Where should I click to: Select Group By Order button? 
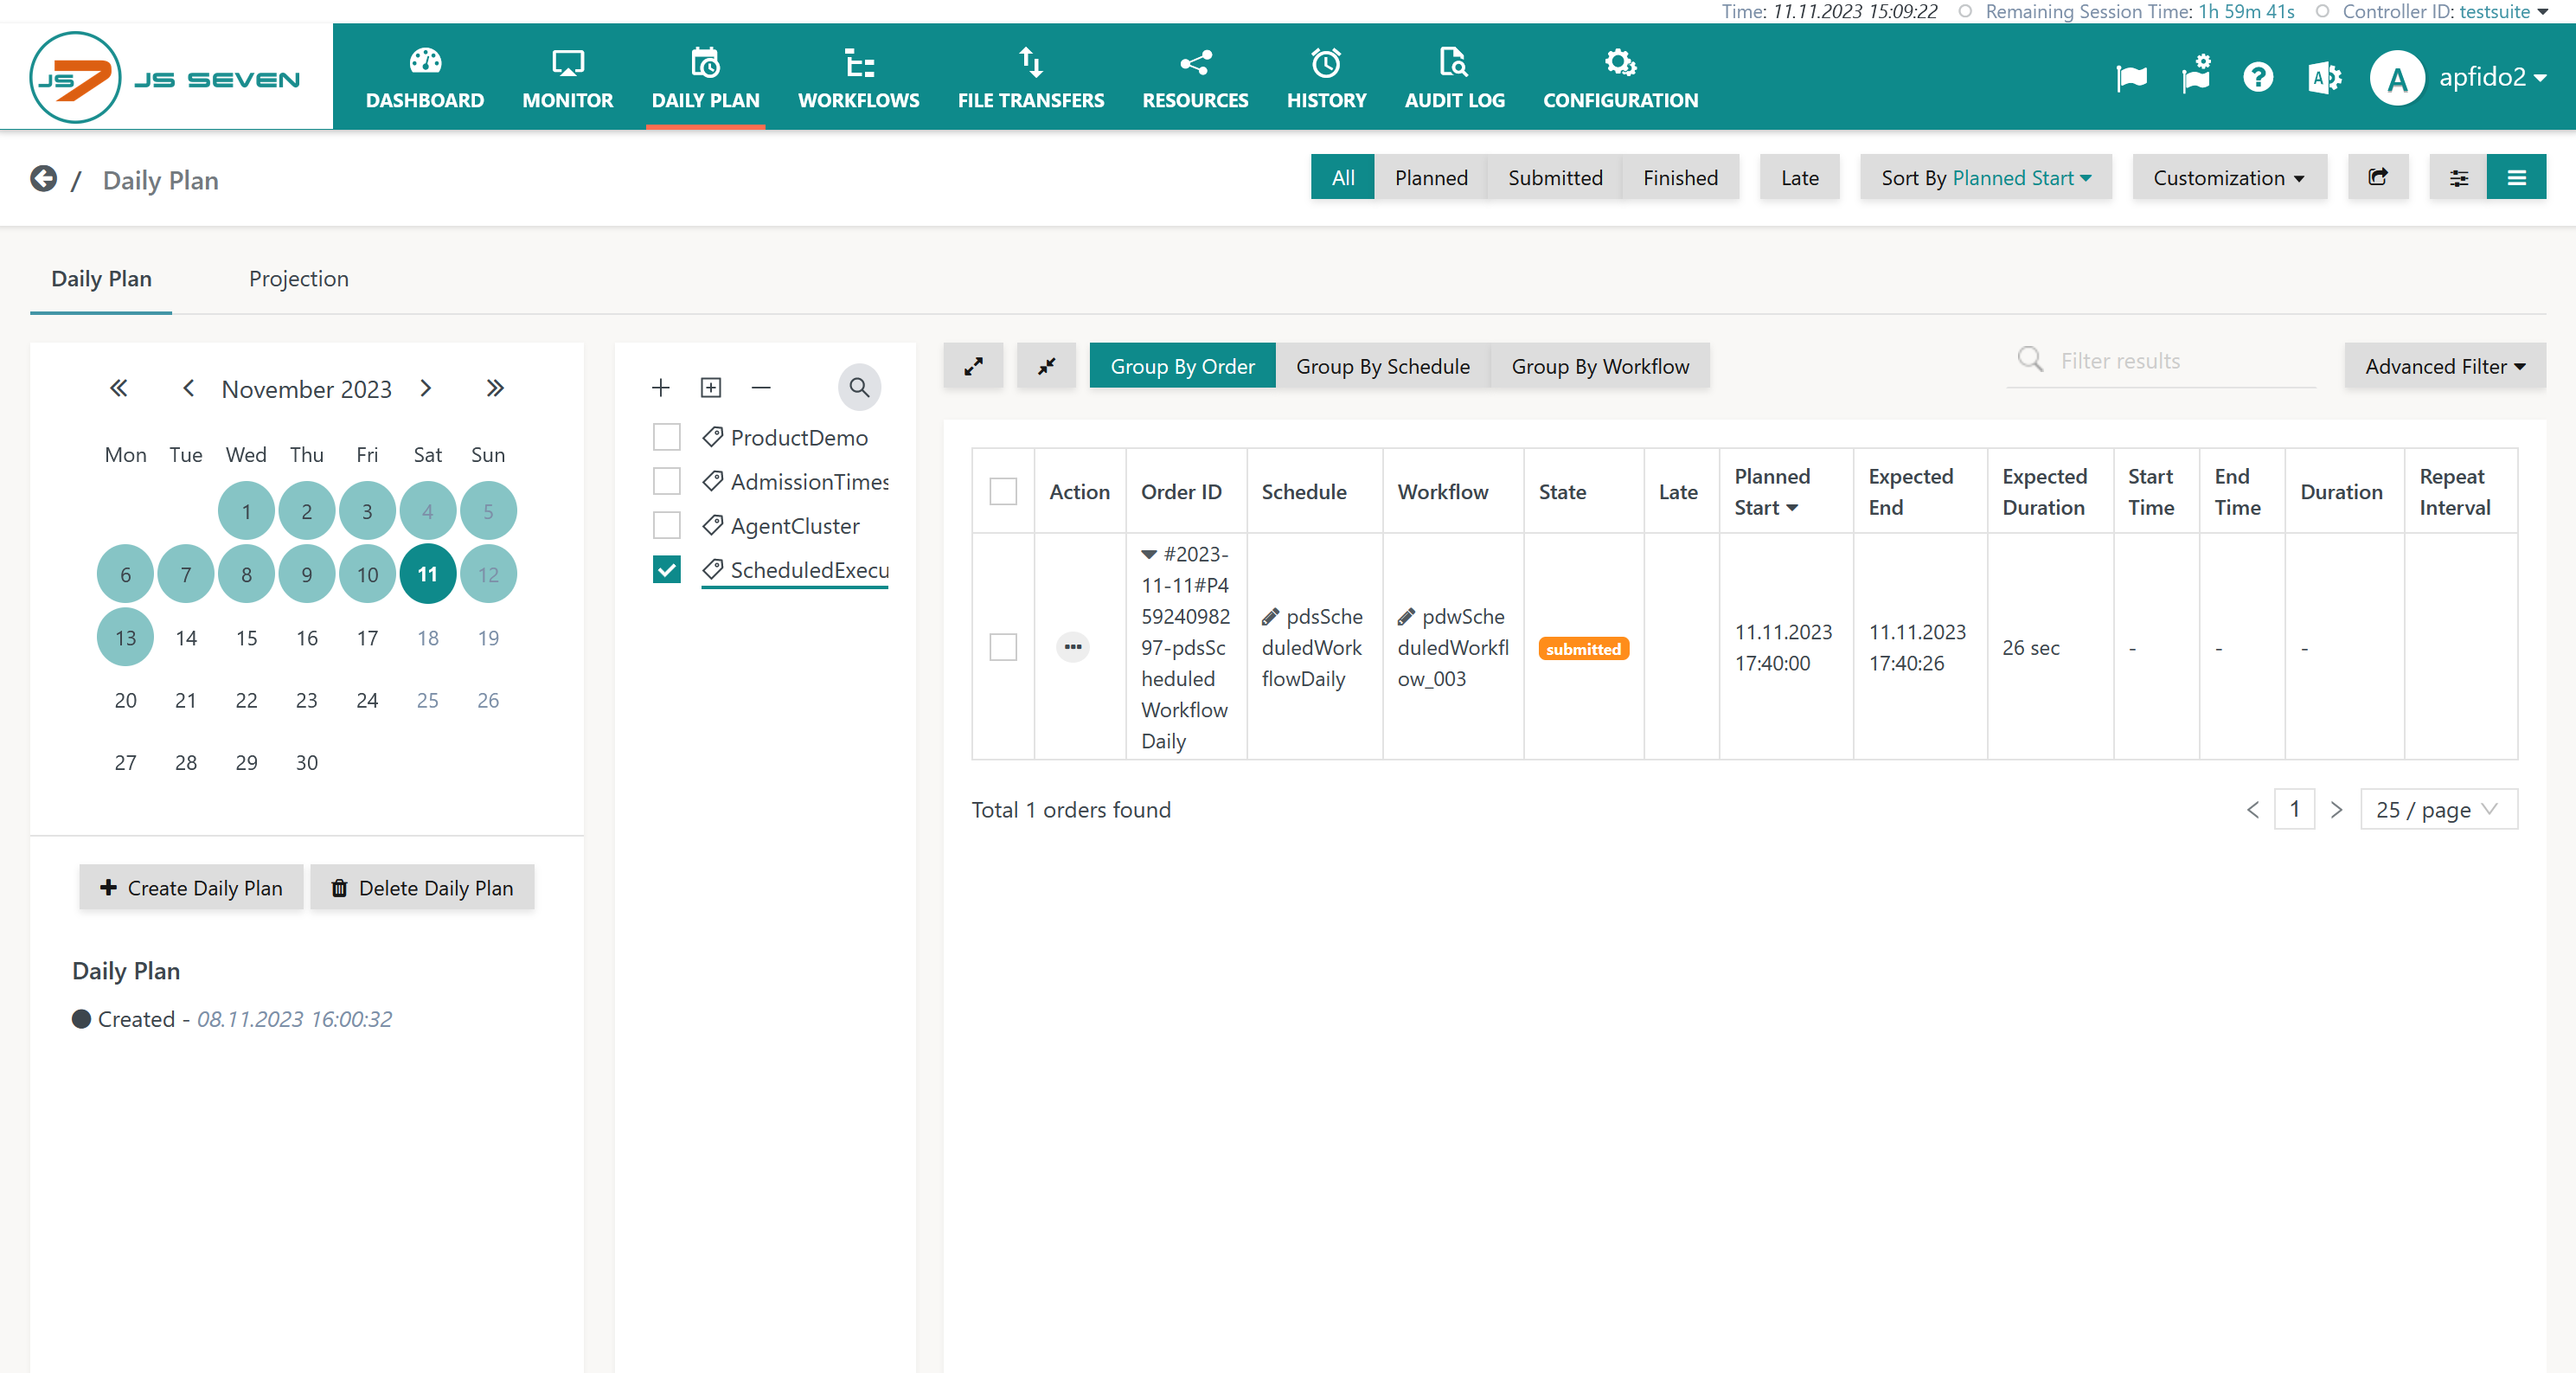1182,366
